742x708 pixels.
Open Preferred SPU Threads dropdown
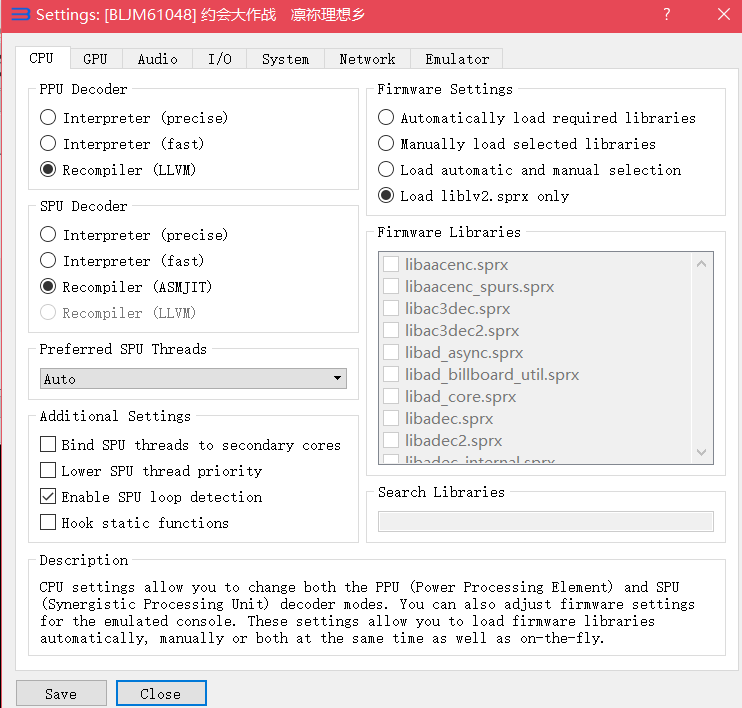click(193, 379)
